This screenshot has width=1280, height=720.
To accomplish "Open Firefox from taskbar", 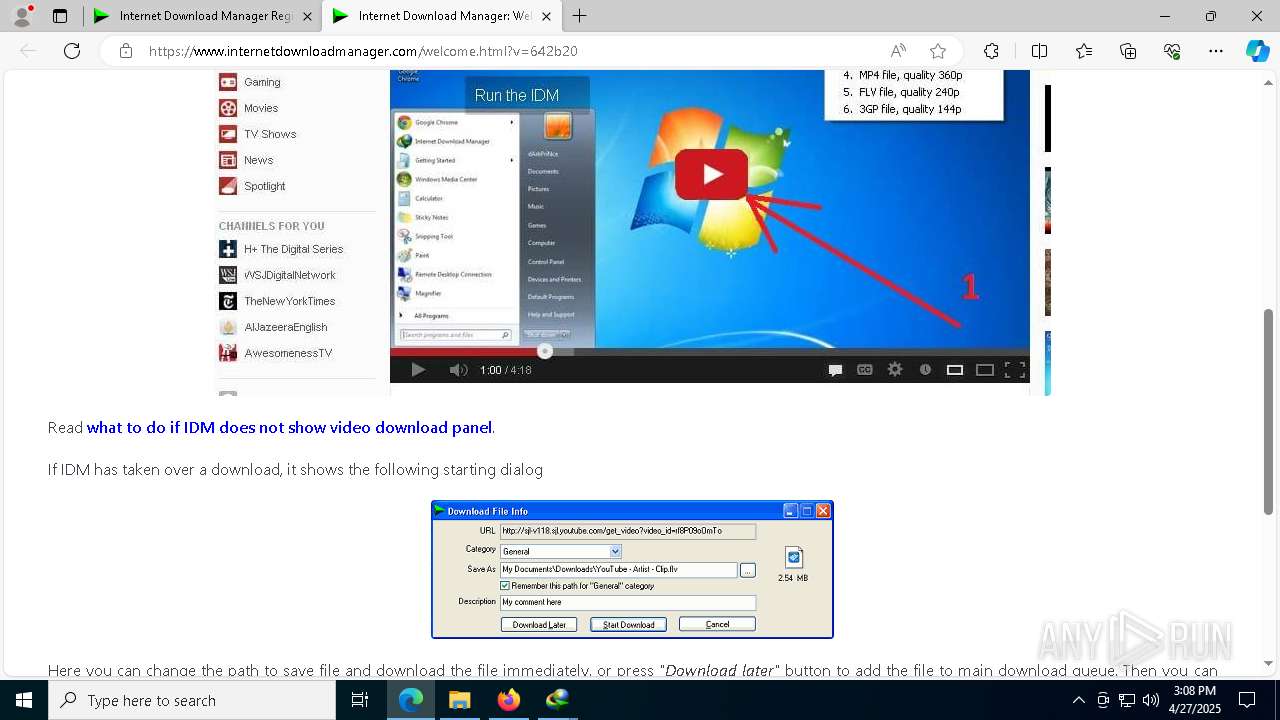I will click(508, 700).
